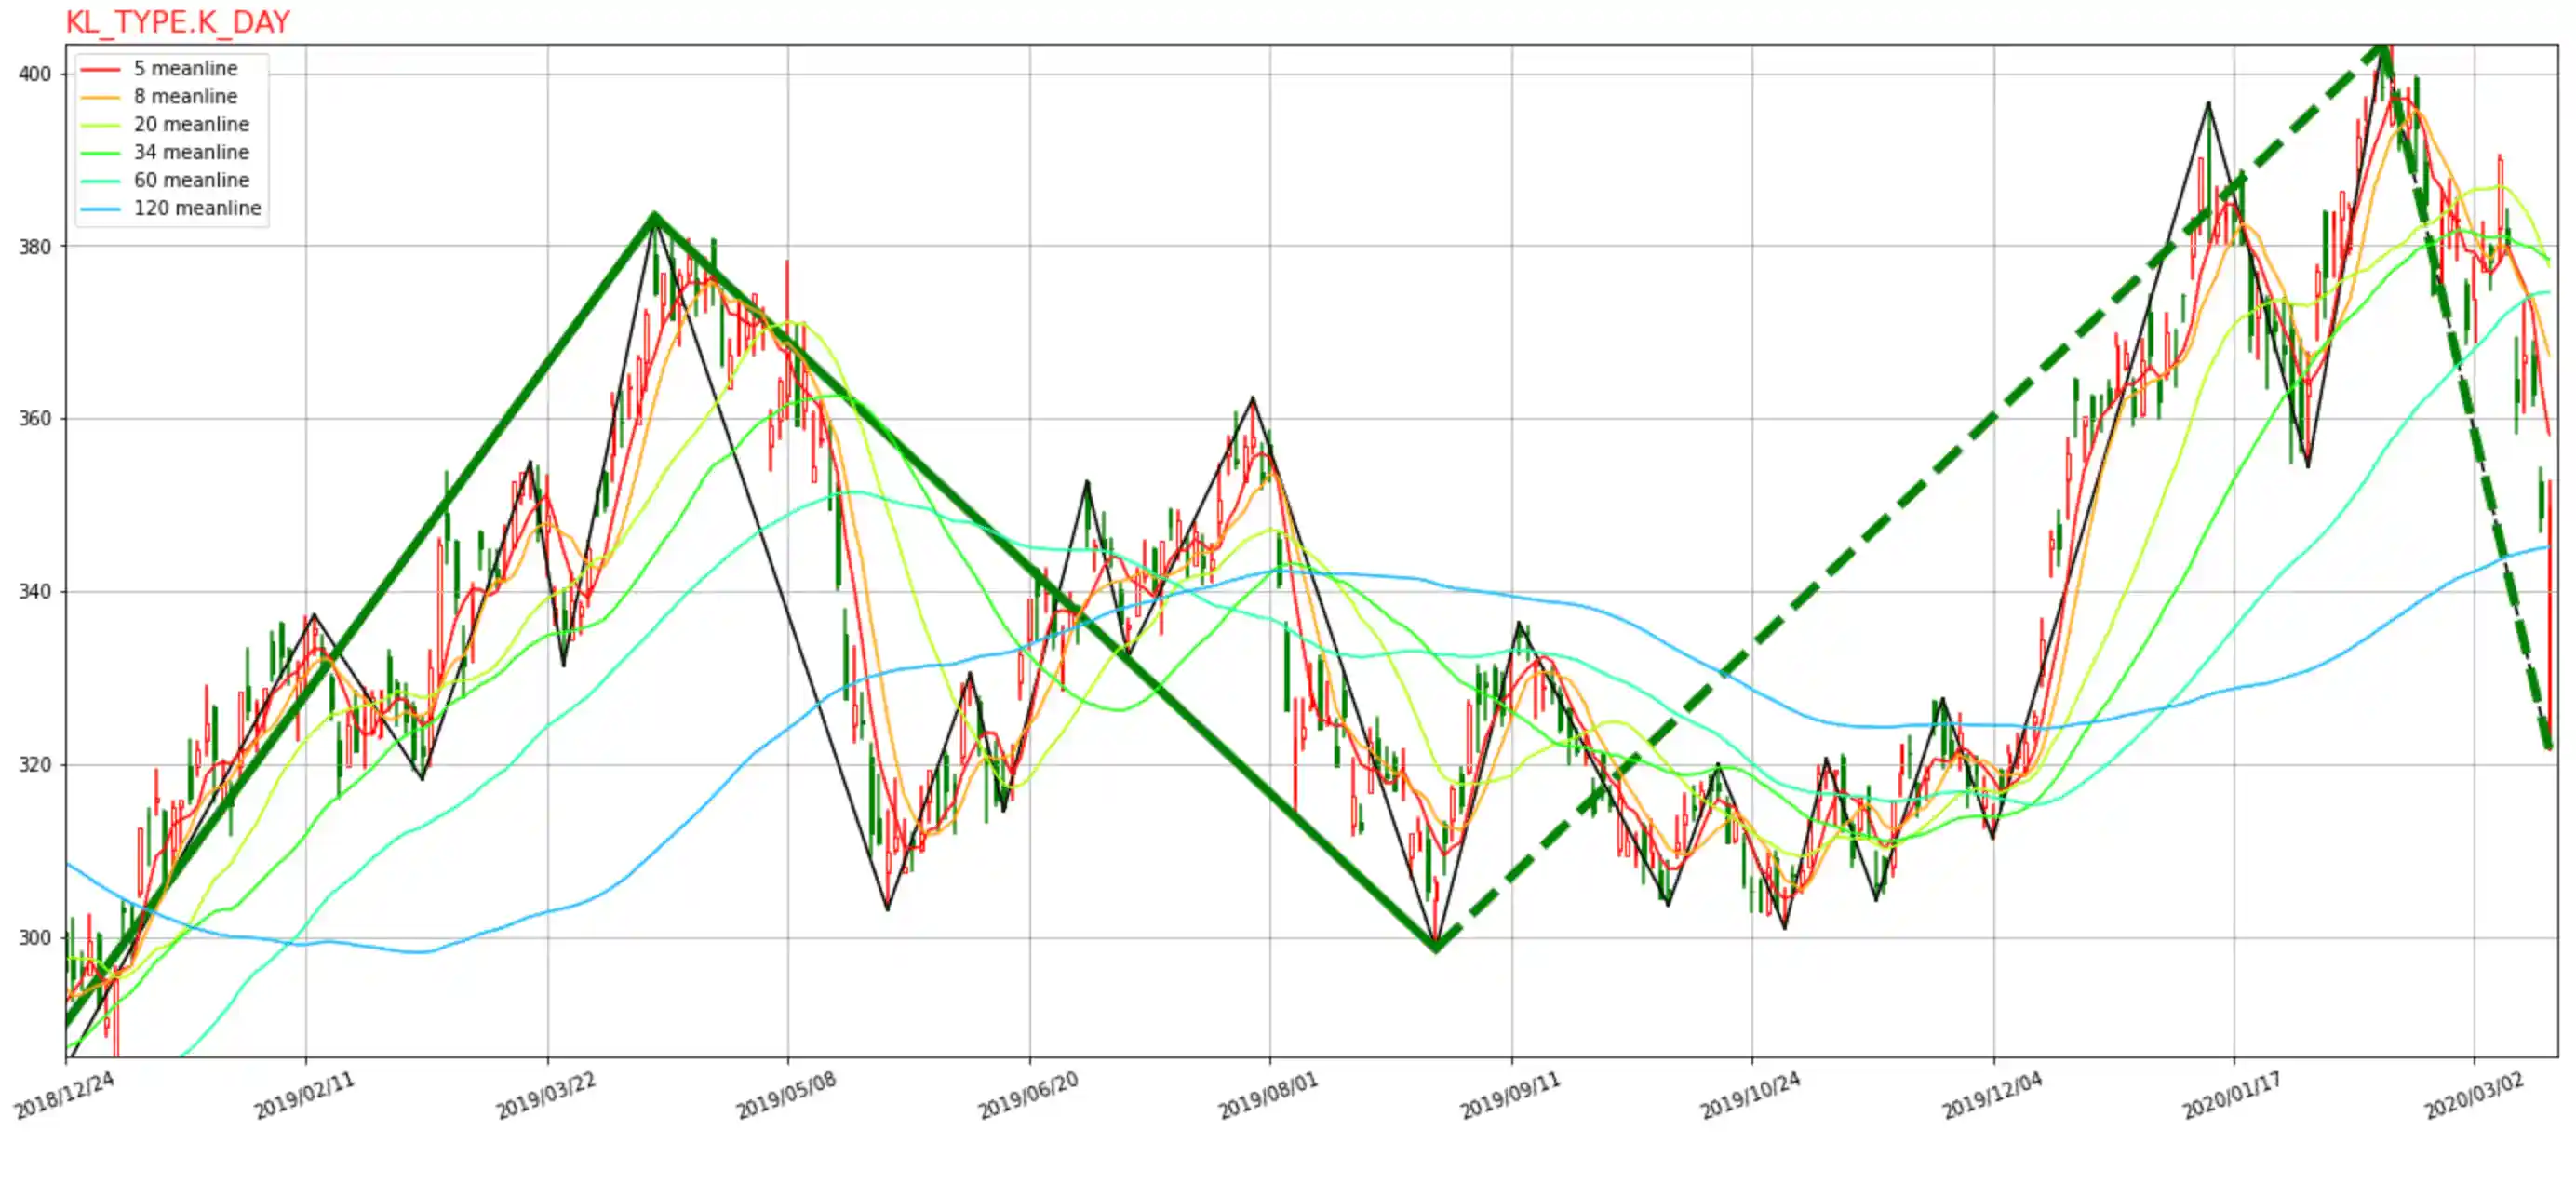Click the 20 meanline legend entry
The width and height of the screenshot is (2576, 1184).
pyautogui.click(x=191, y=124)
